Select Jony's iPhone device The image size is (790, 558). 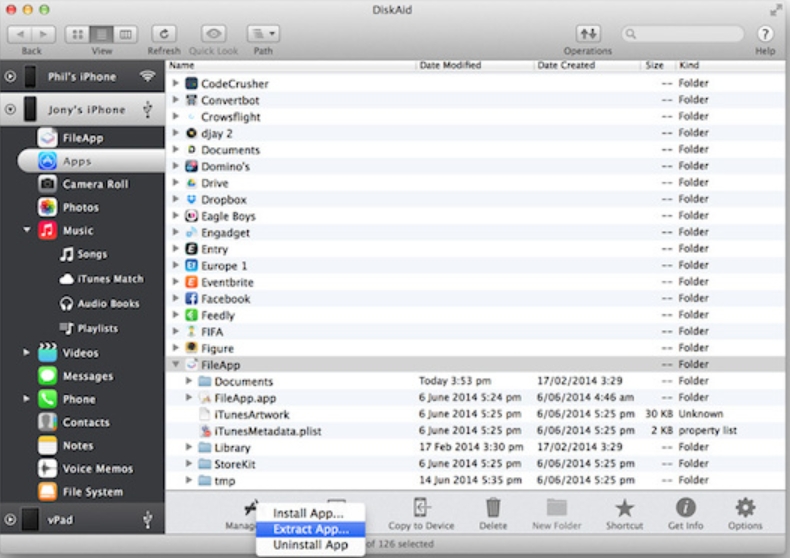[x=82, y=109]
